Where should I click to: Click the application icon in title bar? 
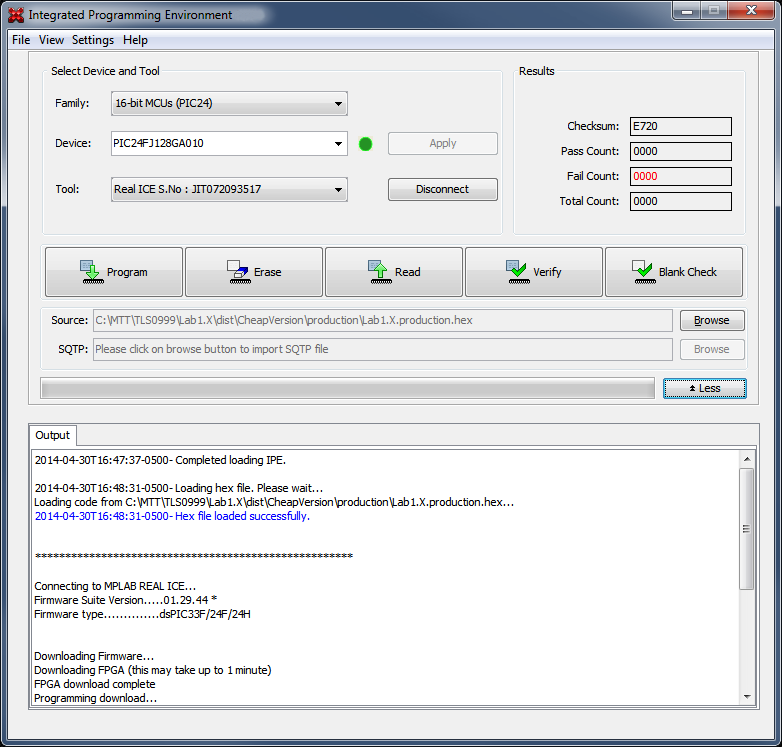16,15
